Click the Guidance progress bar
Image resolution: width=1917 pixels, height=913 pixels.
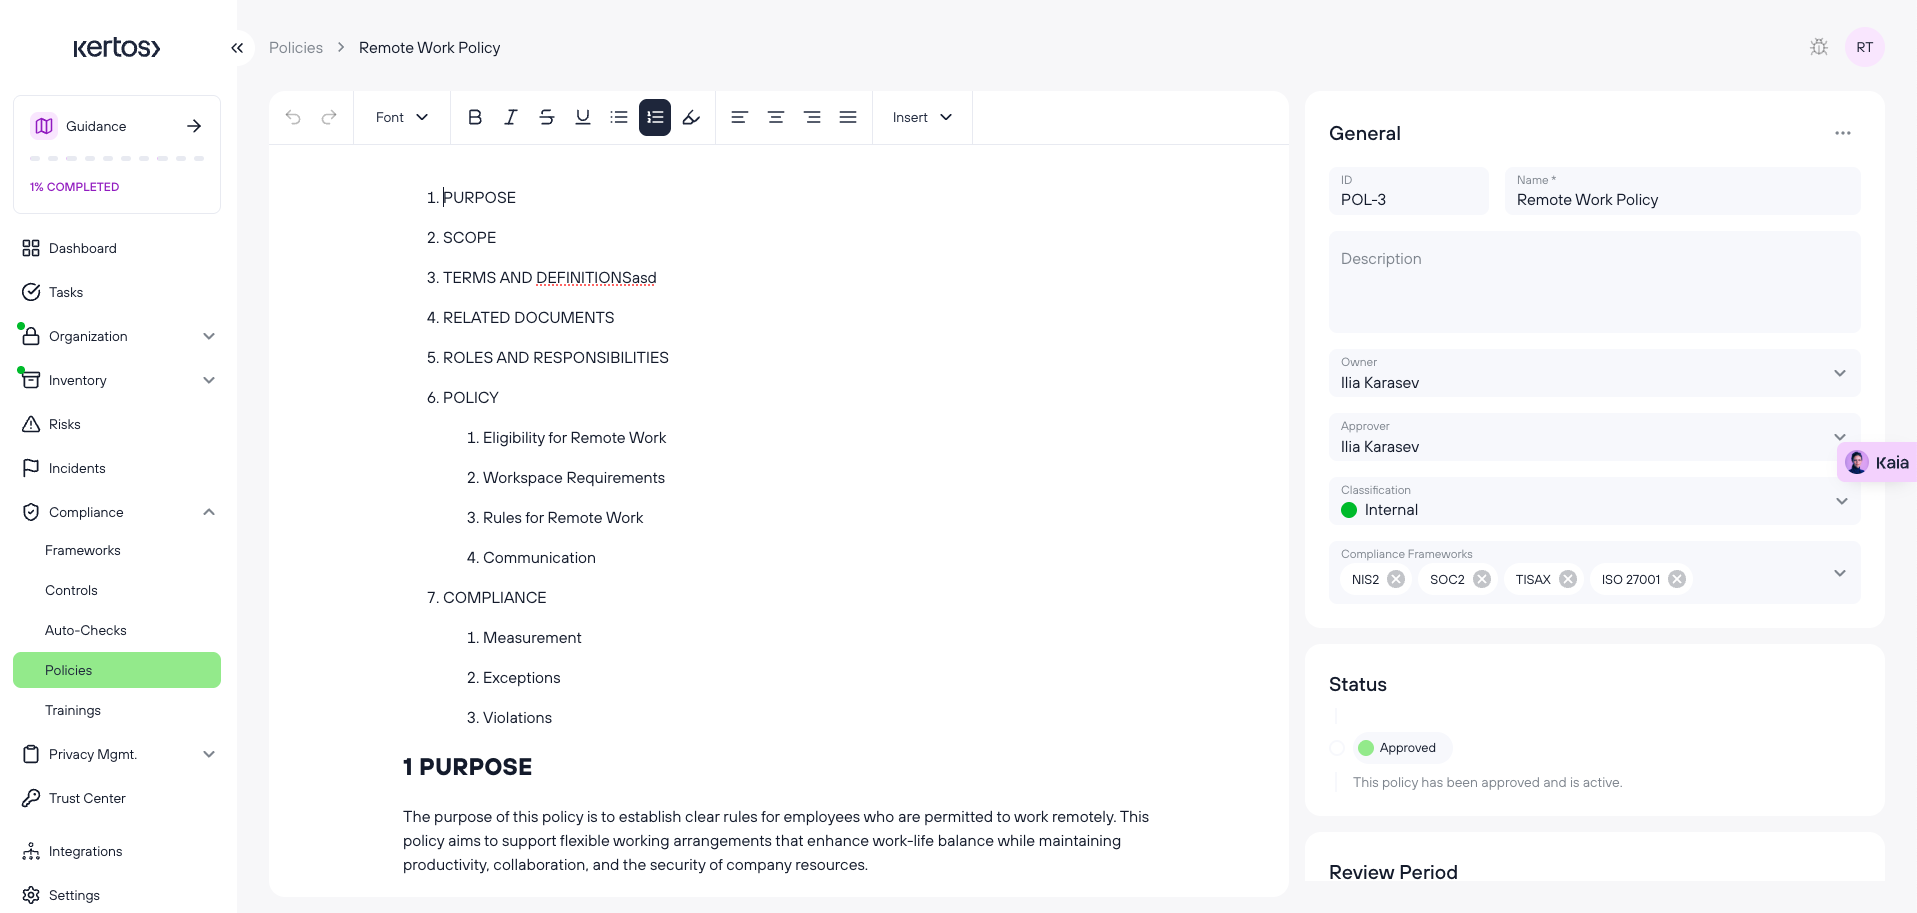tap(117, 158)
